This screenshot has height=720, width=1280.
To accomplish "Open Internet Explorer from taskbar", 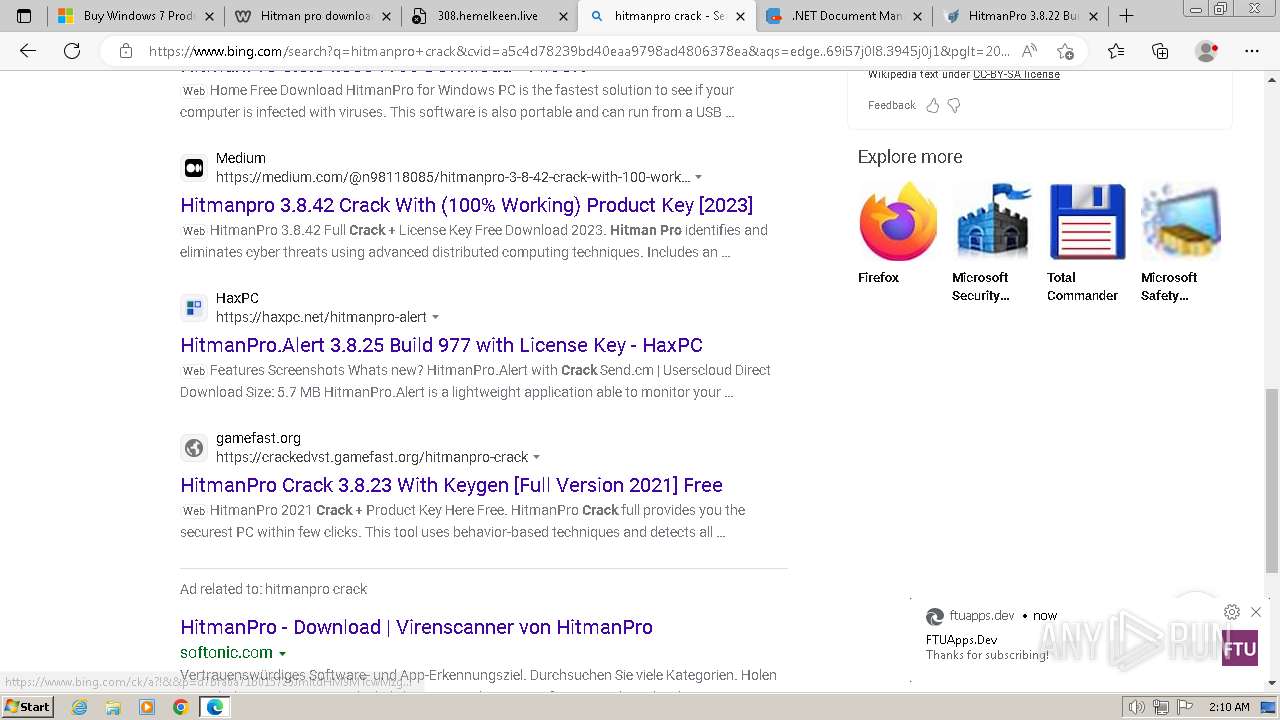I will click(x=80, y=707).
